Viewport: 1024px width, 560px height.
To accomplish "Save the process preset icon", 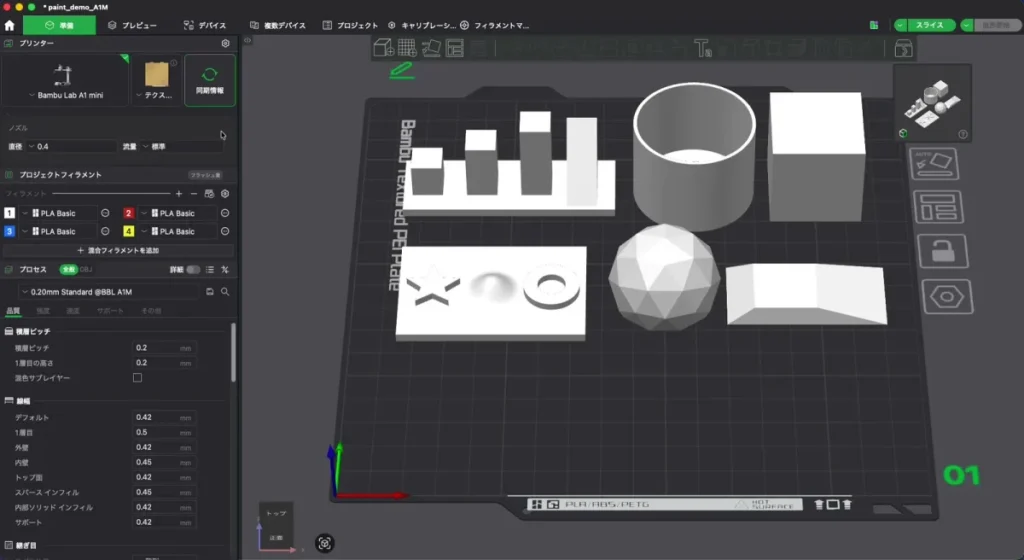I will [x=210, y=292].
